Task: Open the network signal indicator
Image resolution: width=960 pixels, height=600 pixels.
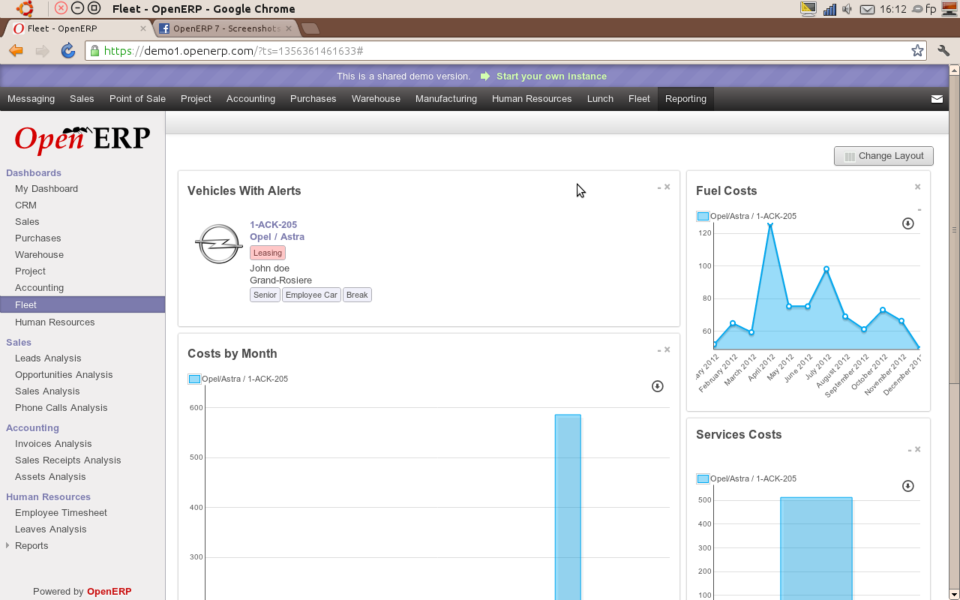Action: [830, 9]
